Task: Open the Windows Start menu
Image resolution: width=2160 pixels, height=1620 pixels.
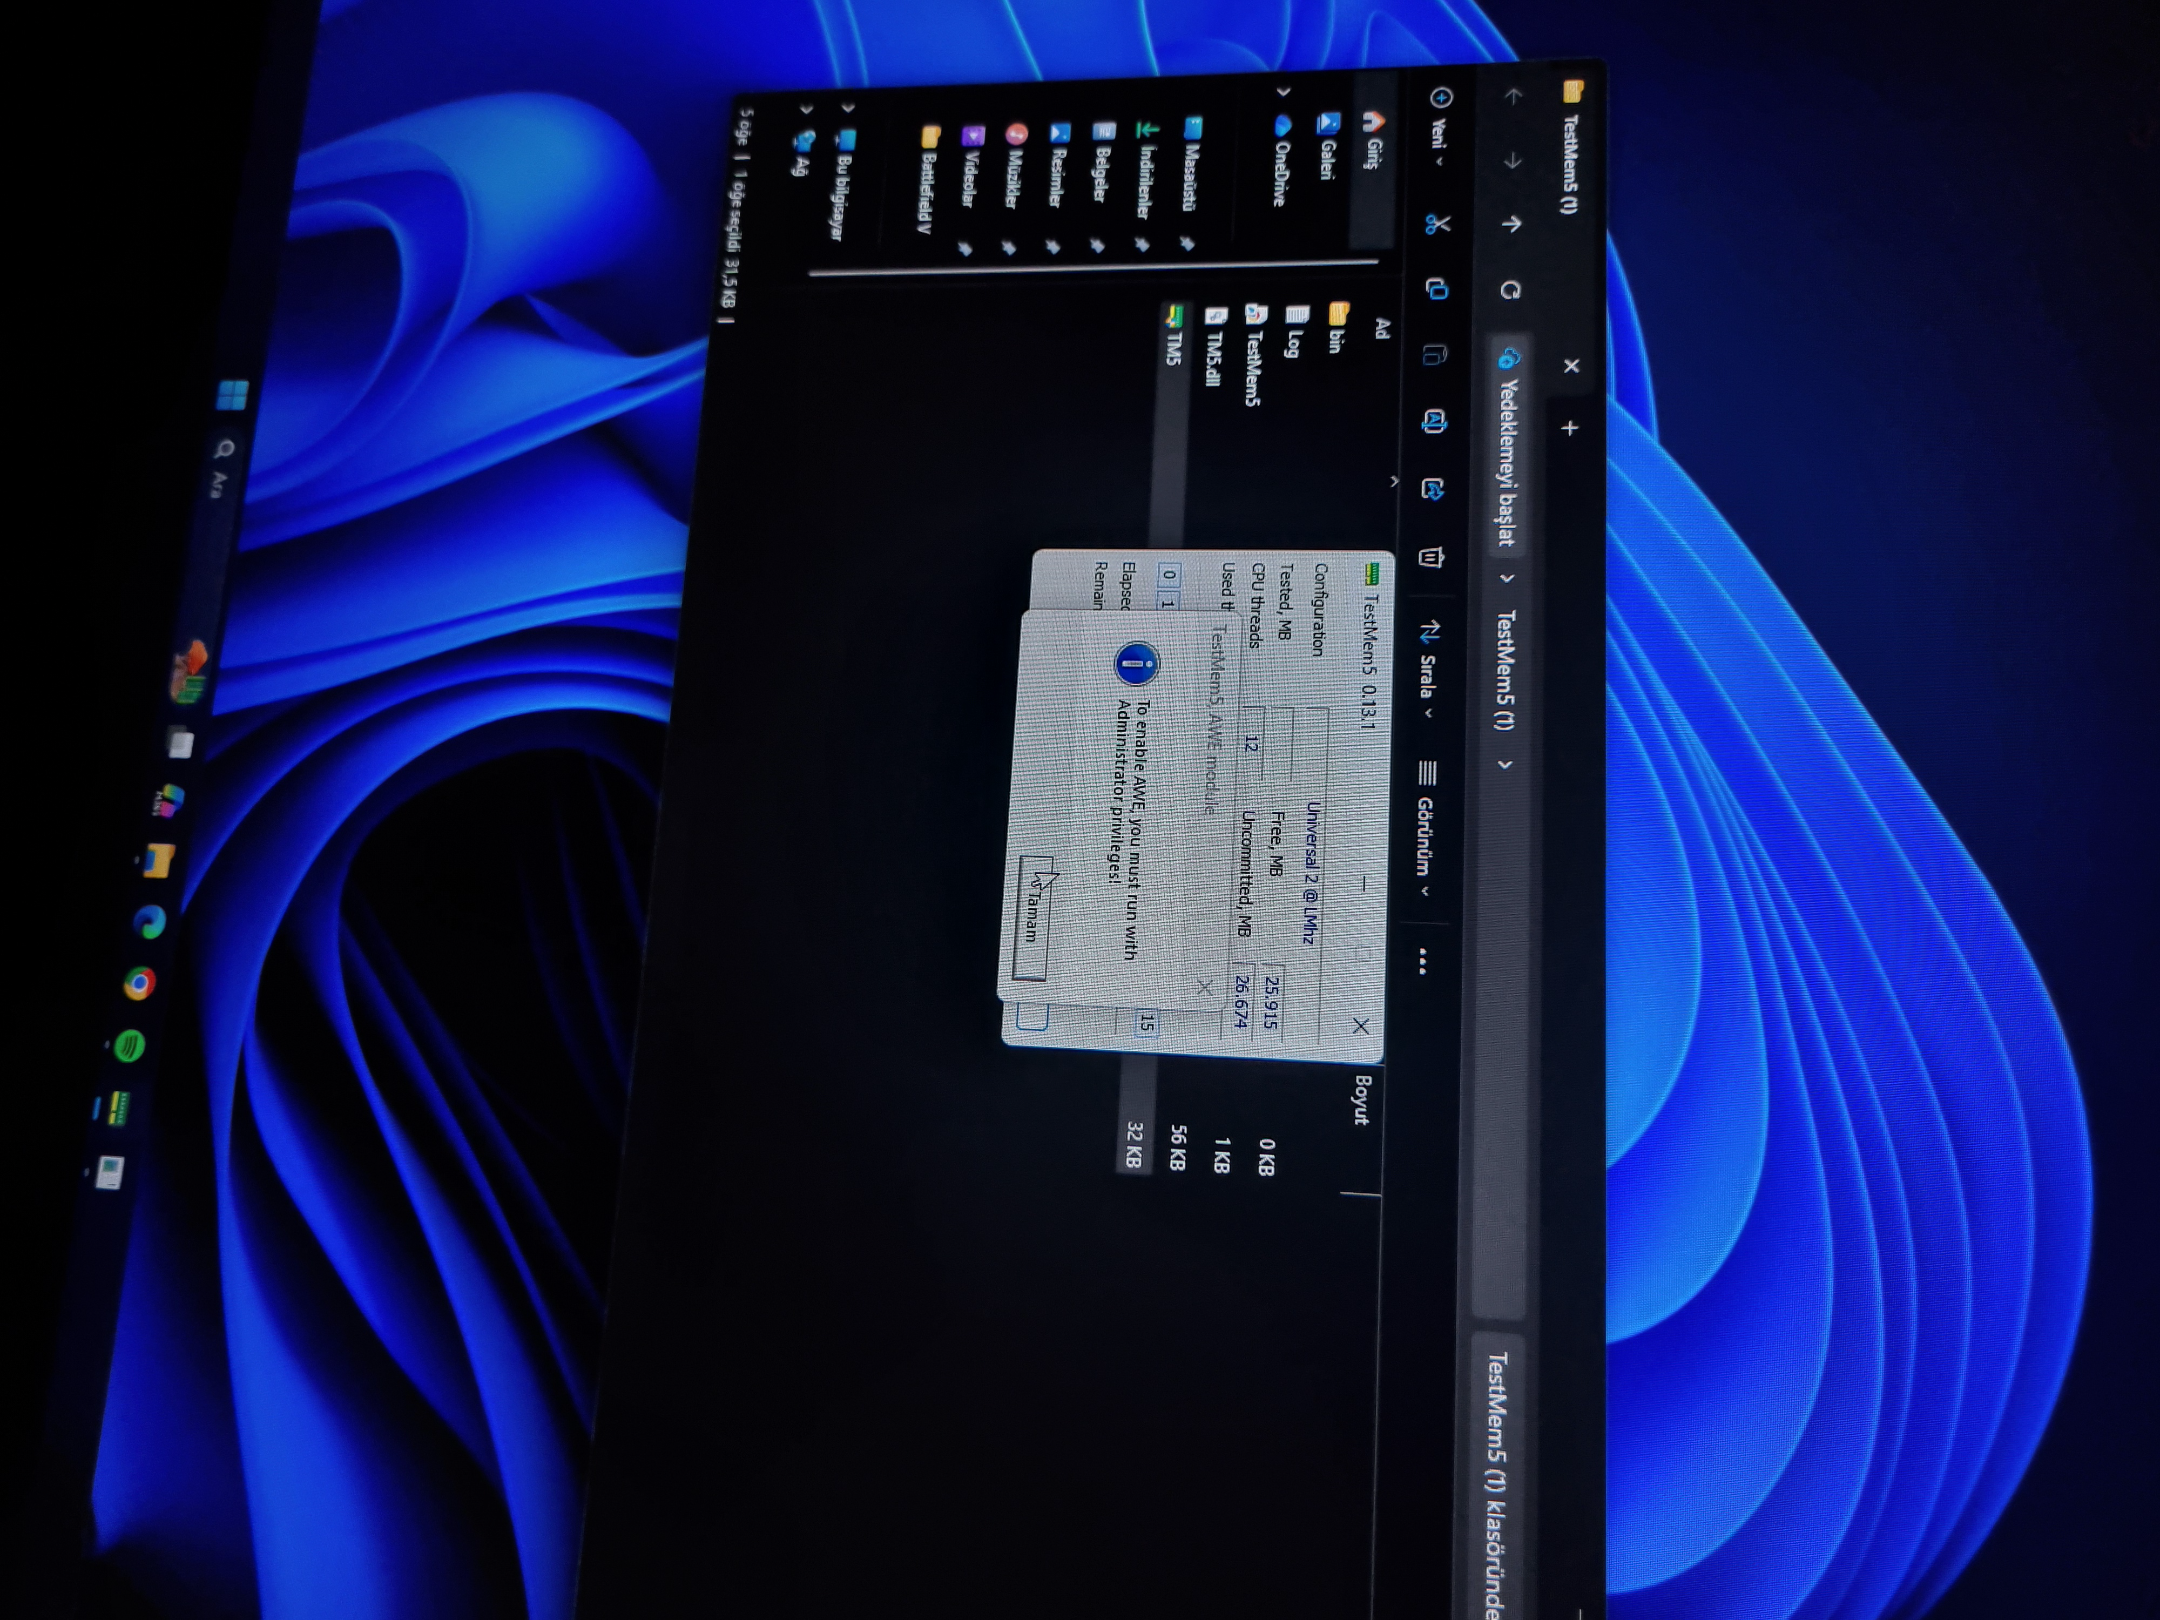Action: coord(233,395)
